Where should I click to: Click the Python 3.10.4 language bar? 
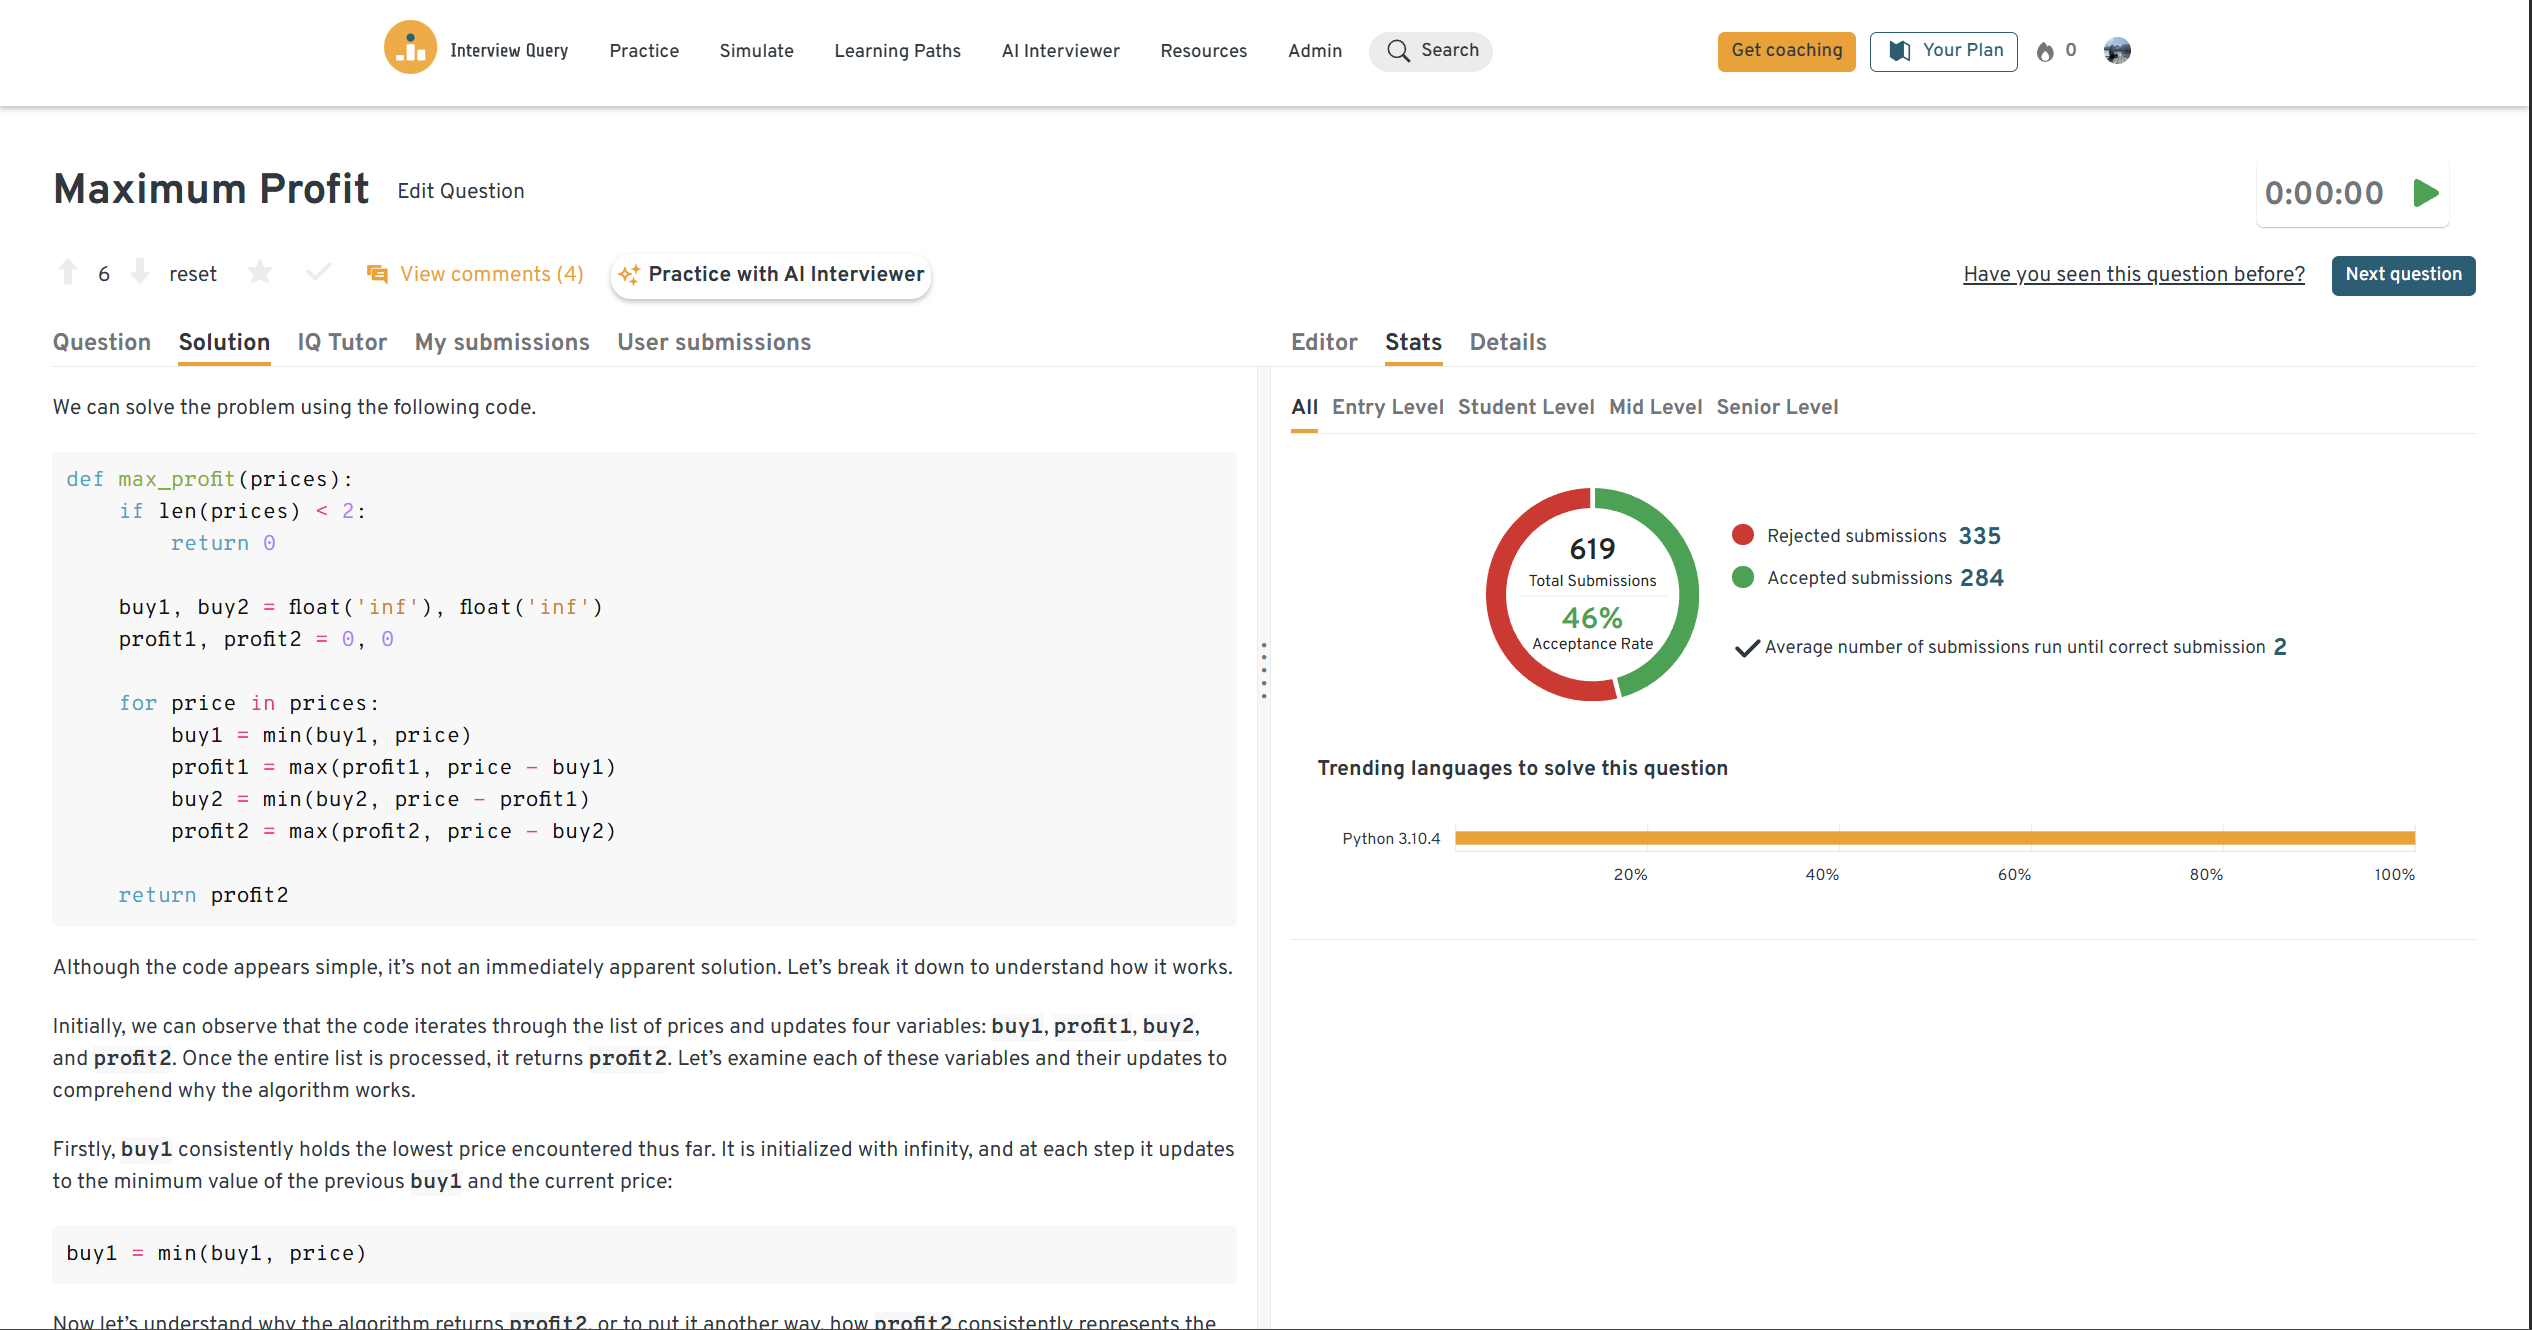pyautogui.click(x=1934, y=838)
